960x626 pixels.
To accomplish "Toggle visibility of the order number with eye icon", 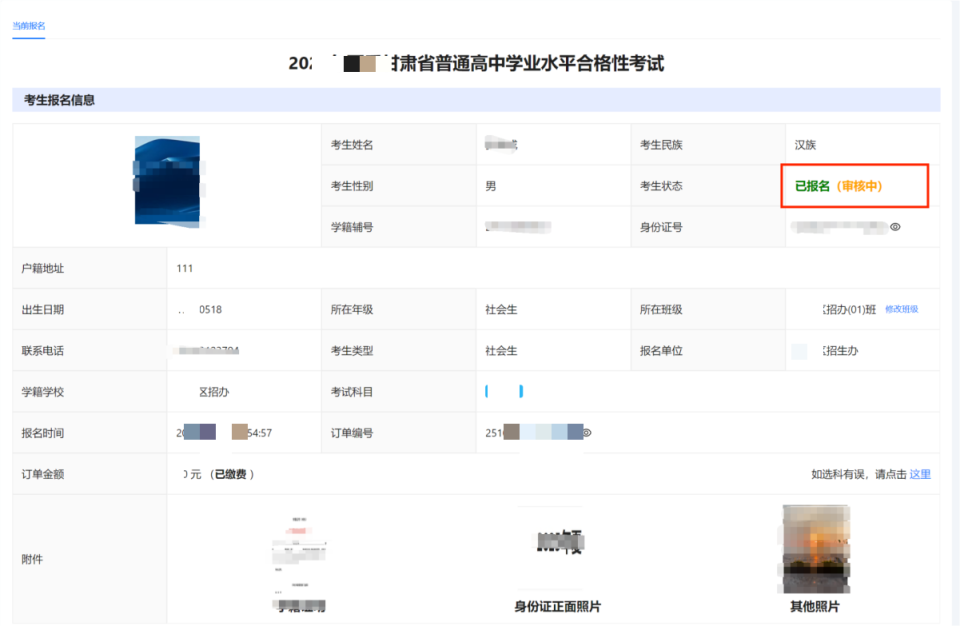I will [x=586, y=432].
